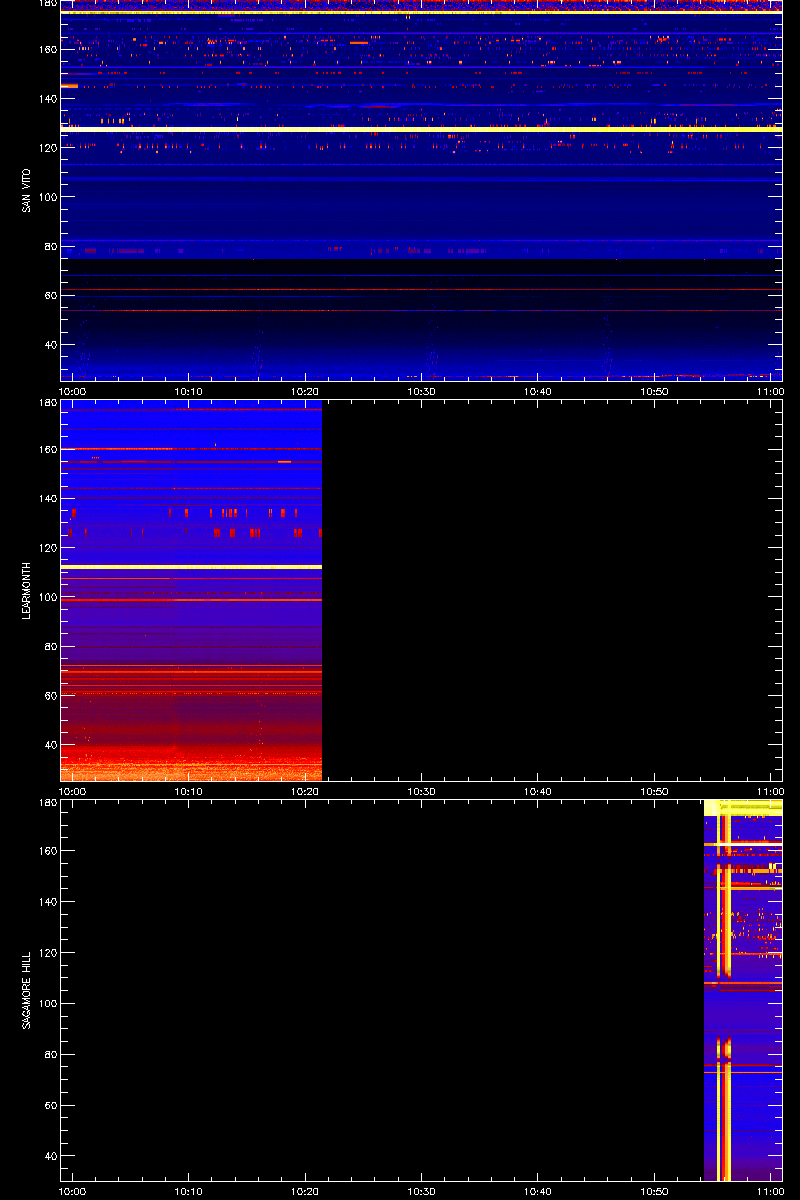The height and width of the screenshot is (1200, 800).
Task: Click the 10:30 label under Sagamore Hill plot
Action: 421,1192
